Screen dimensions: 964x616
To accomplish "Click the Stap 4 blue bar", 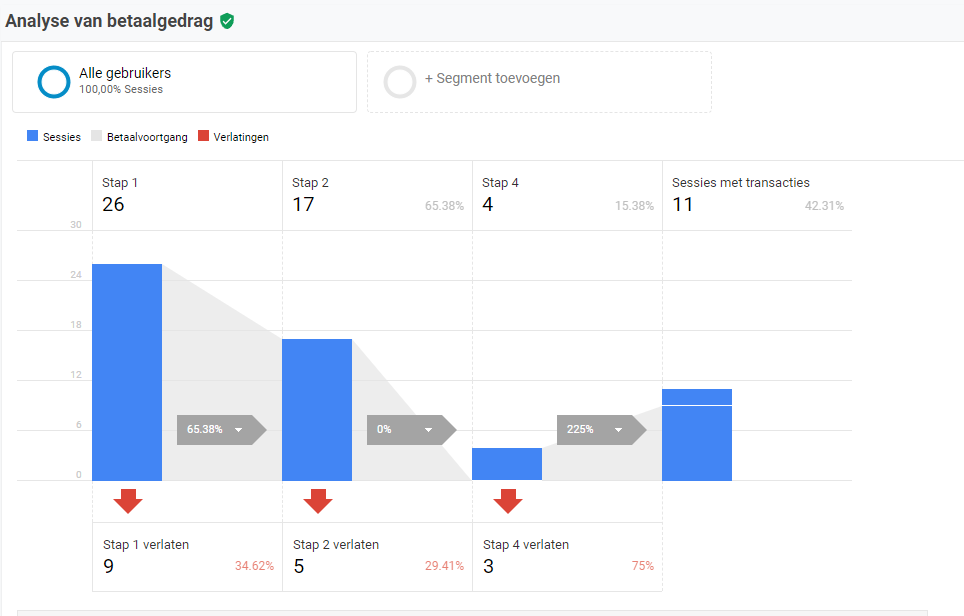I will tap(507, 464).
